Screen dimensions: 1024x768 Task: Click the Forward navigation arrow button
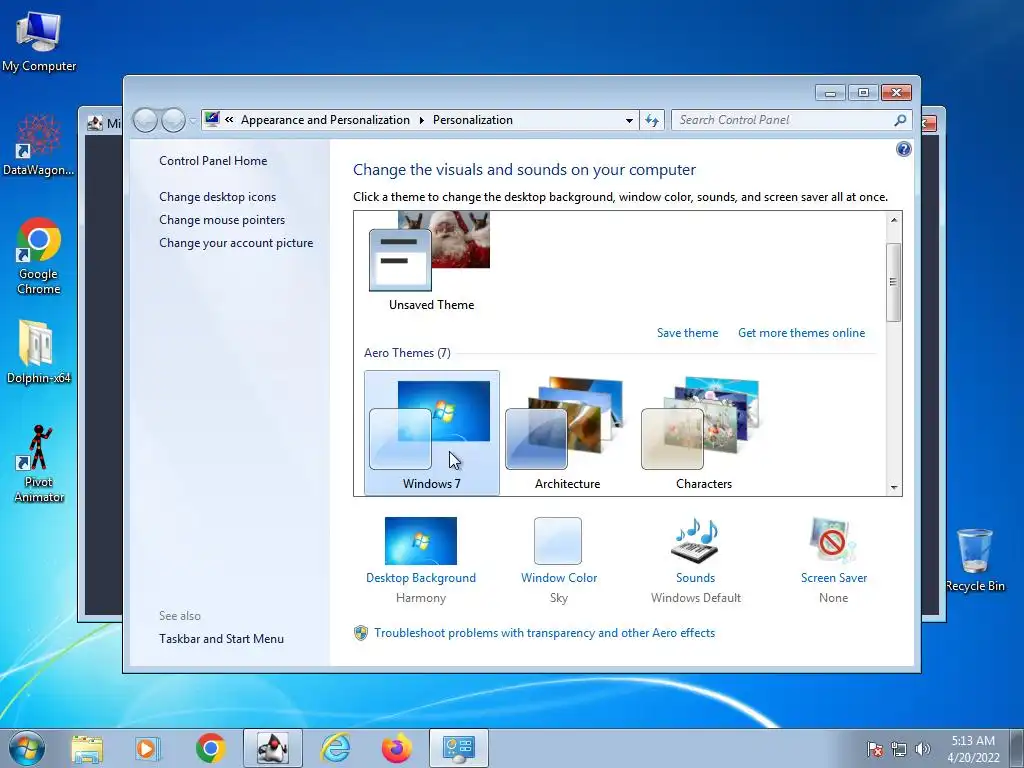click(173, 120)
